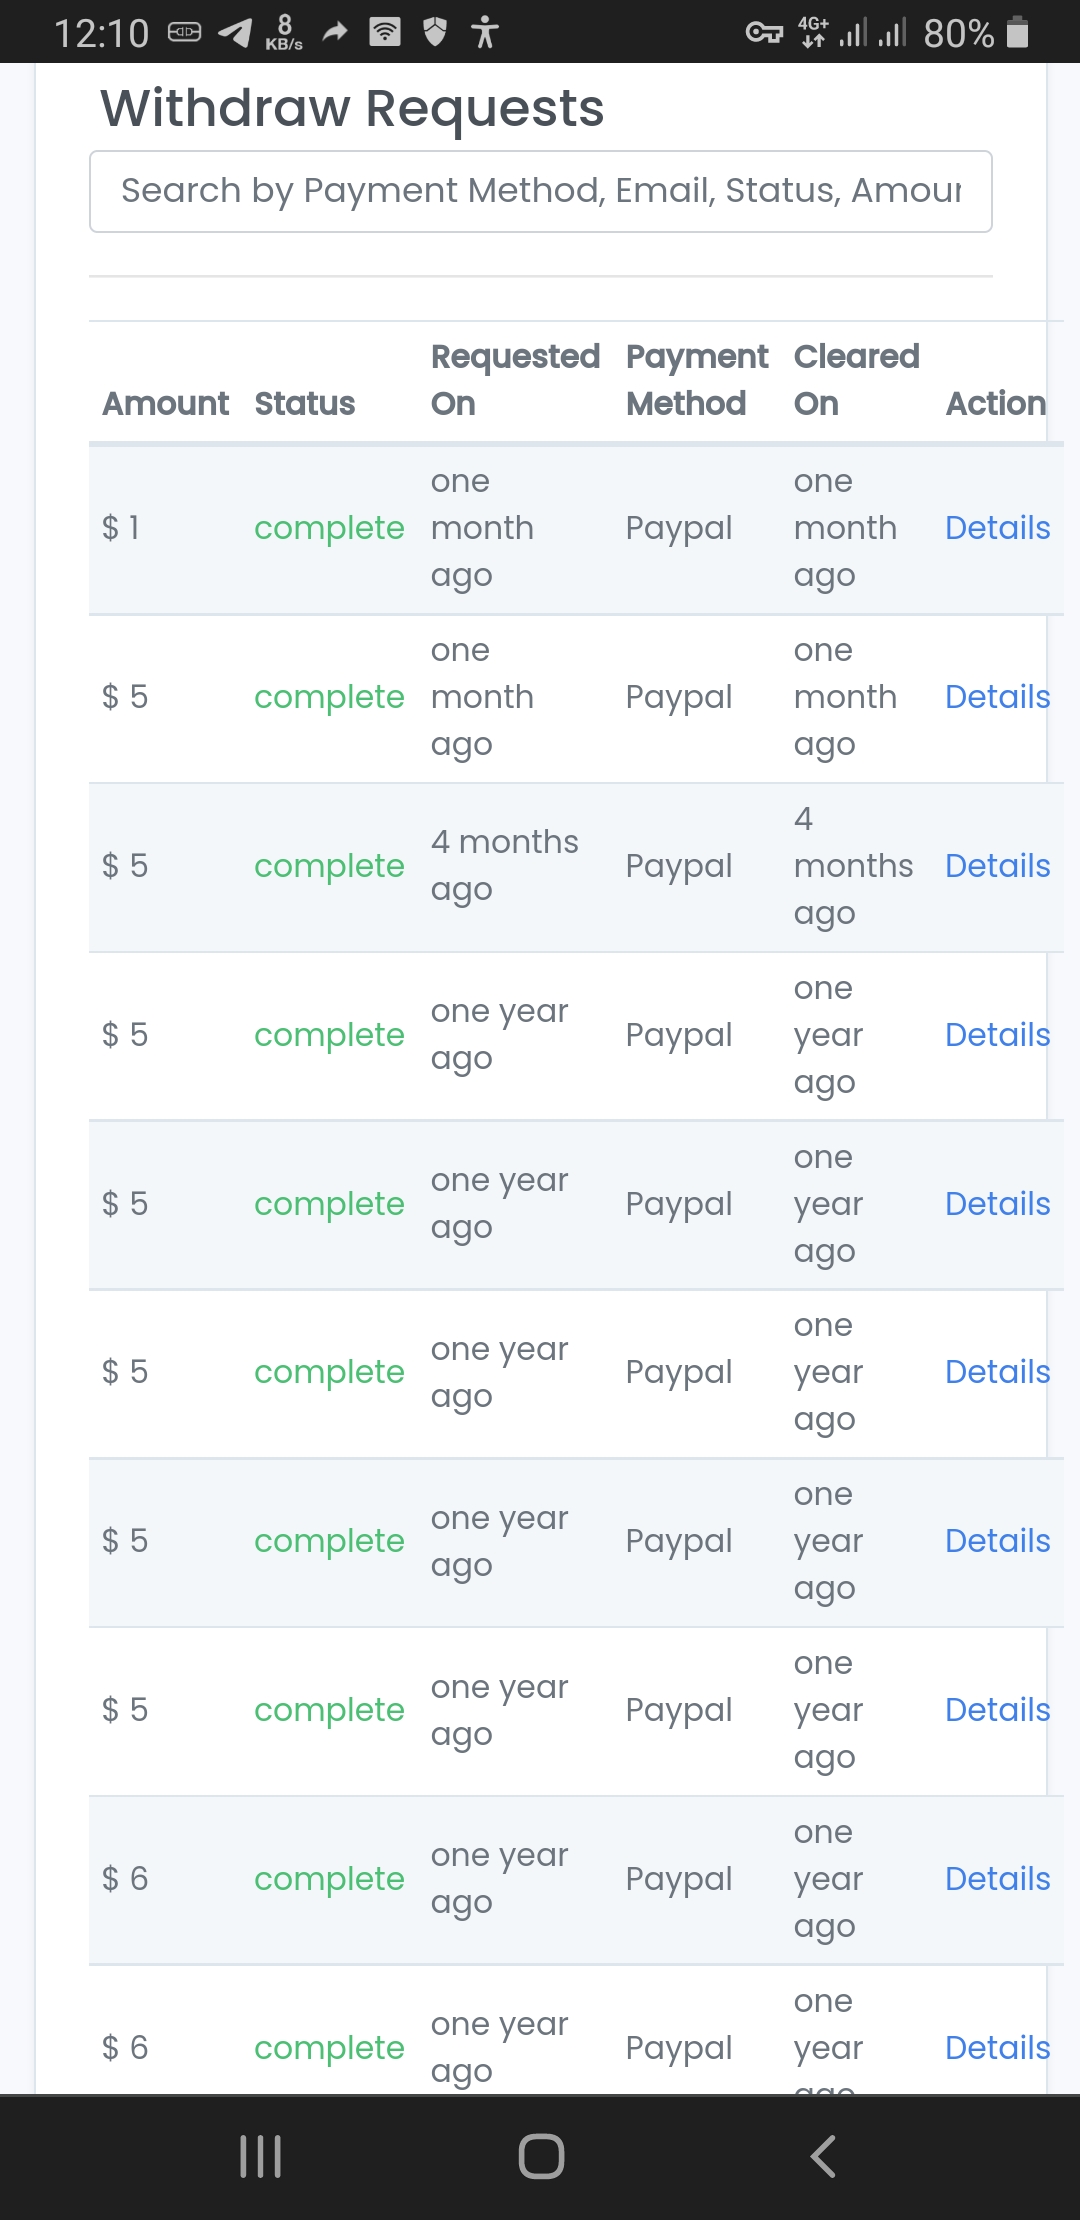
Task: Click the Cleared On column header
Action: (x=856, y=380)
